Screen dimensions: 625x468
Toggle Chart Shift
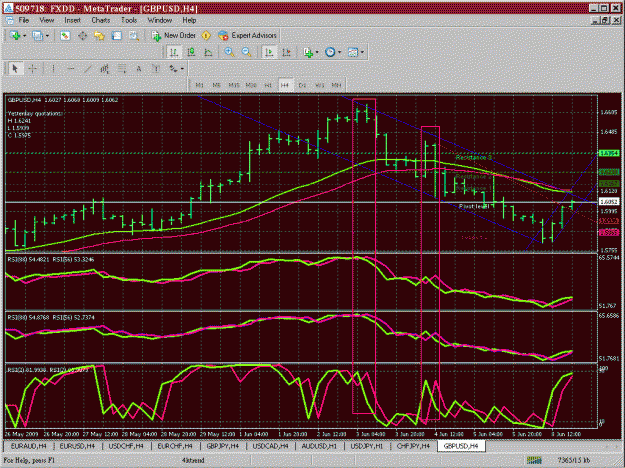click(287, 52)
